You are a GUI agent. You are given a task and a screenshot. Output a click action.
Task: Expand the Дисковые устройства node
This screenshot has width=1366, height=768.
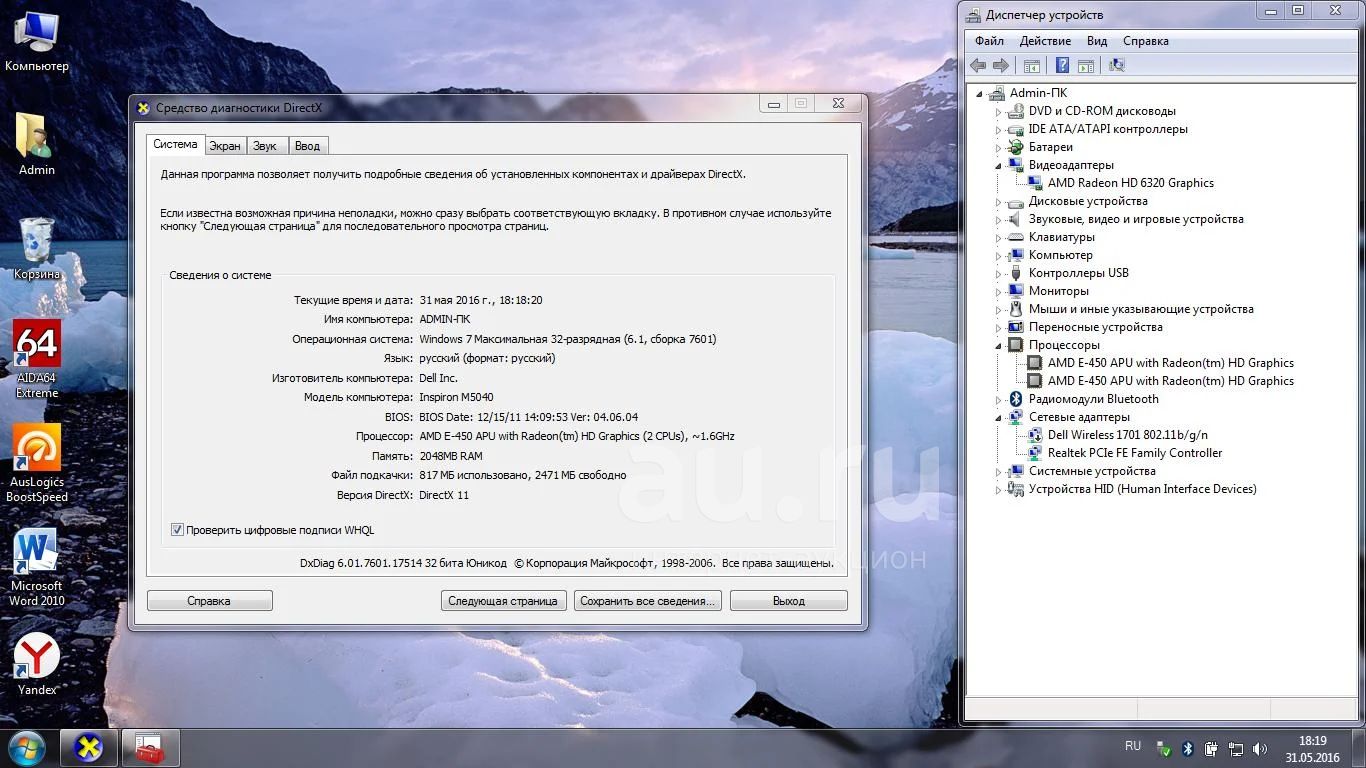tap(998, 201)
